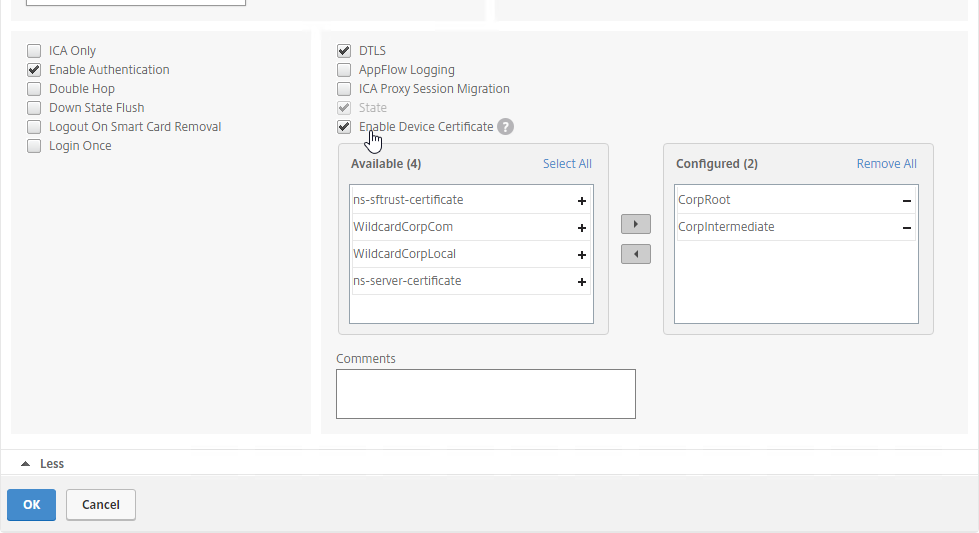Remove CorpRoot using its minus icon

pyautogui.click(x=907, y=201)
